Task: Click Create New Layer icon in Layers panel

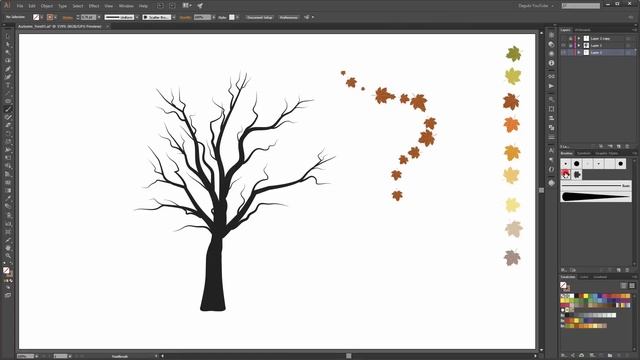Action: point(619,146)
